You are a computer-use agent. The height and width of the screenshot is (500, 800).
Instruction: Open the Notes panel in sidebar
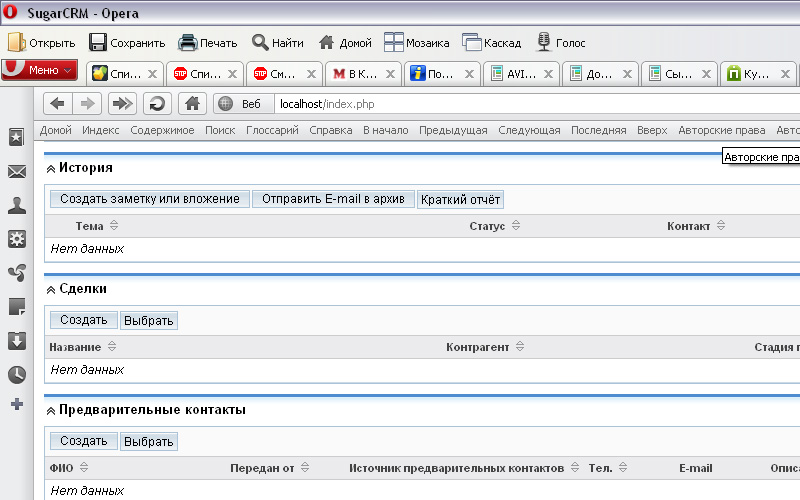pos(16,306)
